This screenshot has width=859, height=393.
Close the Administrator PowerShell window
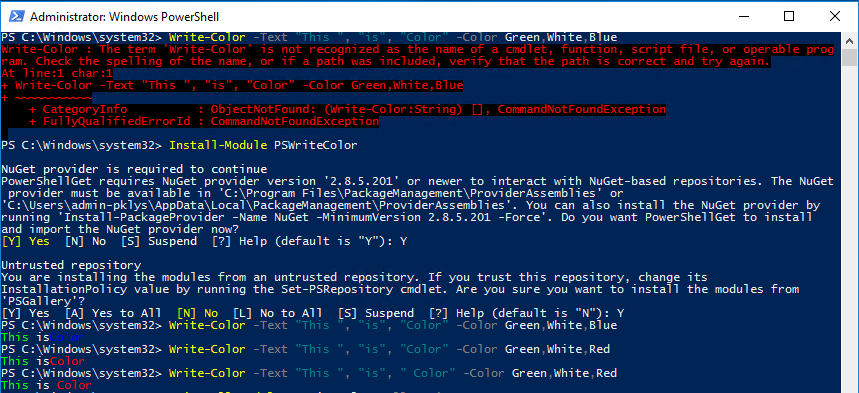tap(835, 16)
